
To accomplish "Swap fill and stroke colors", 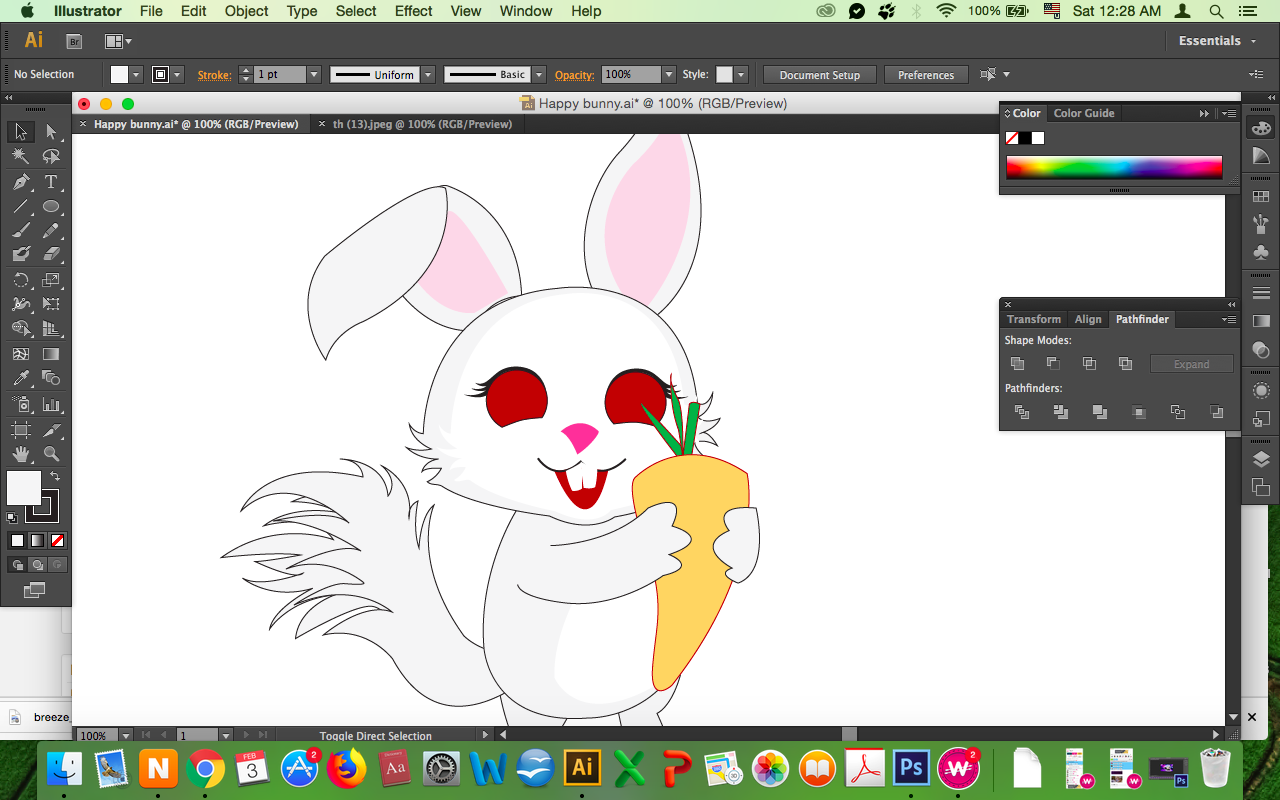I will click(55, 475).
